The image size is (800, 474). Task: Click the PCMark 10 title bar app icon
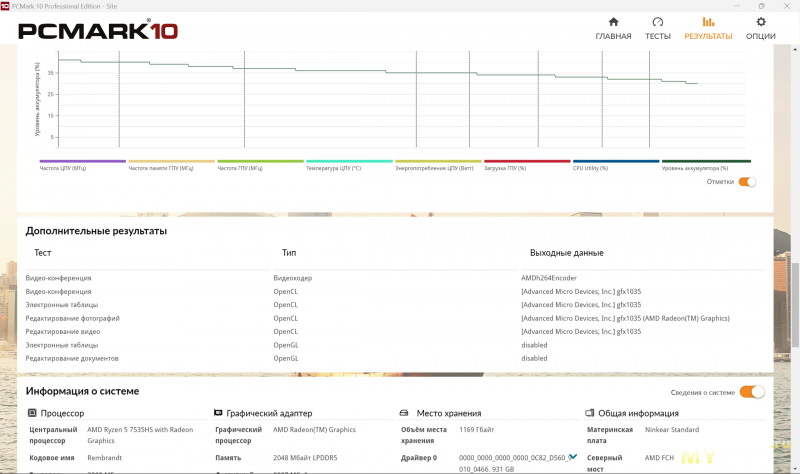(6, 5)
